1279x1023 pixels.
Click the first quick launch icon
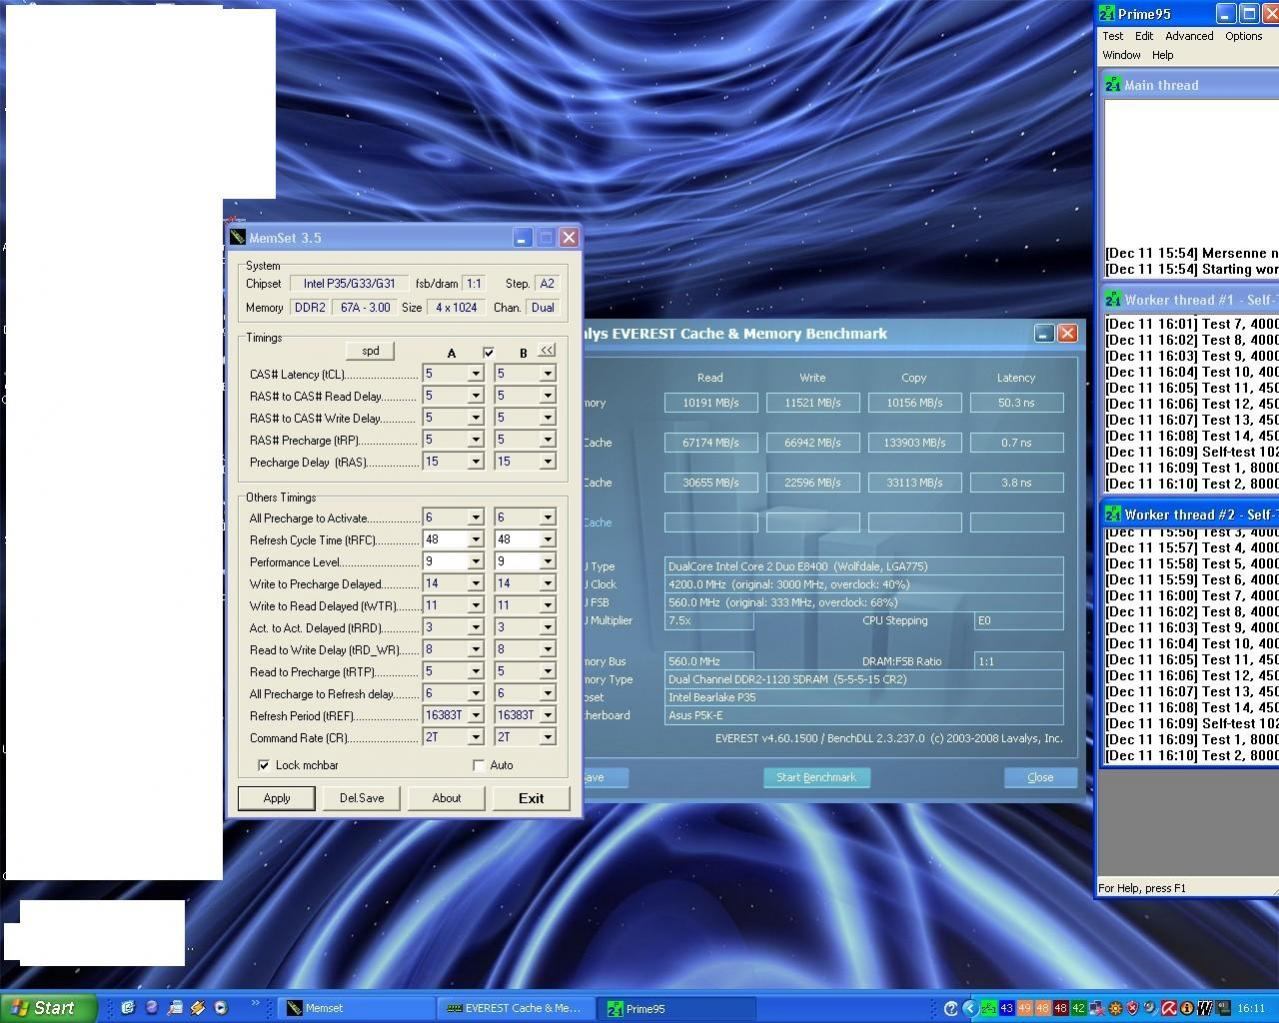pyautogui.click(x=128, y=1008)
